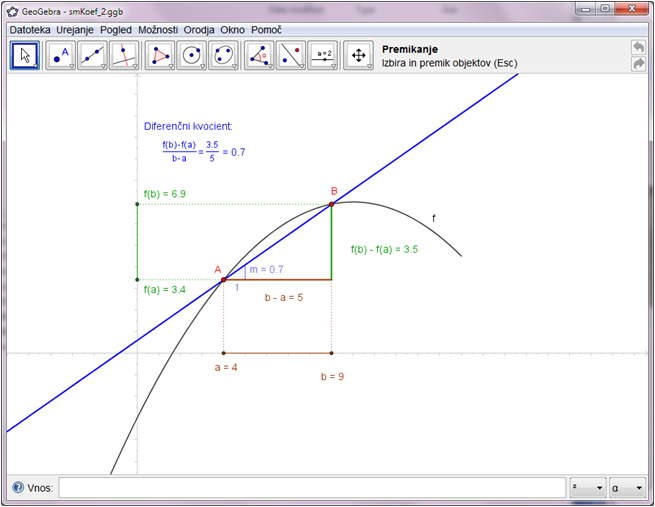Image resolution: width=655 pixels, height=507 pixels.
Task: Click the Redo arrow icon
Action: pos(638,63)
